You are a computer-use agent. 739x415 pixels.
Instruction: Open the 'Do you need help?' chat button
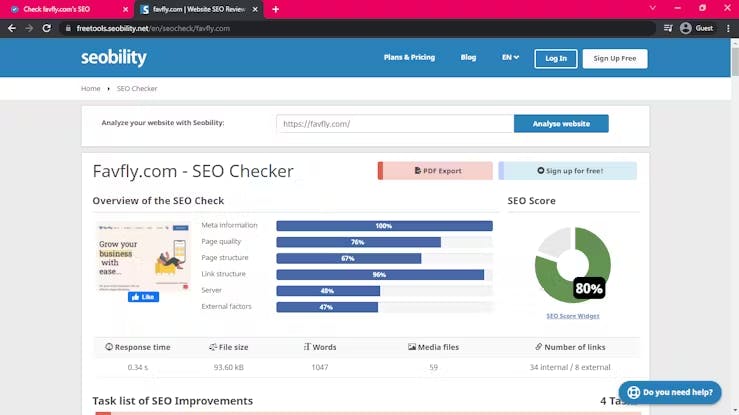pyautogui.click(x=670, y=392)
